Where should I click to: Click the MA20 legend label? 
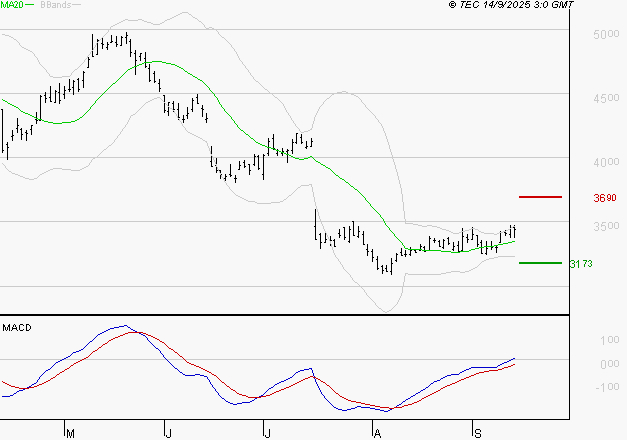click(12, 5)
